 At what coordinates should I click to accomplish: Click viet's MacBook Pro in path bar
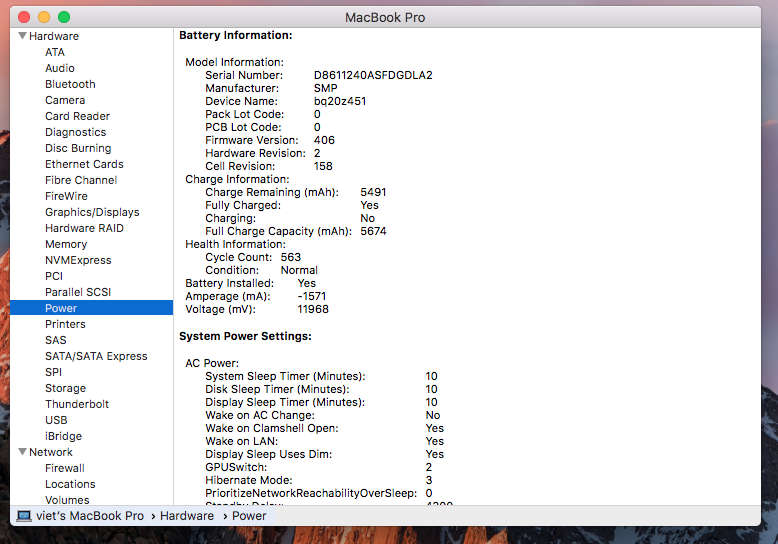point(90,516)
